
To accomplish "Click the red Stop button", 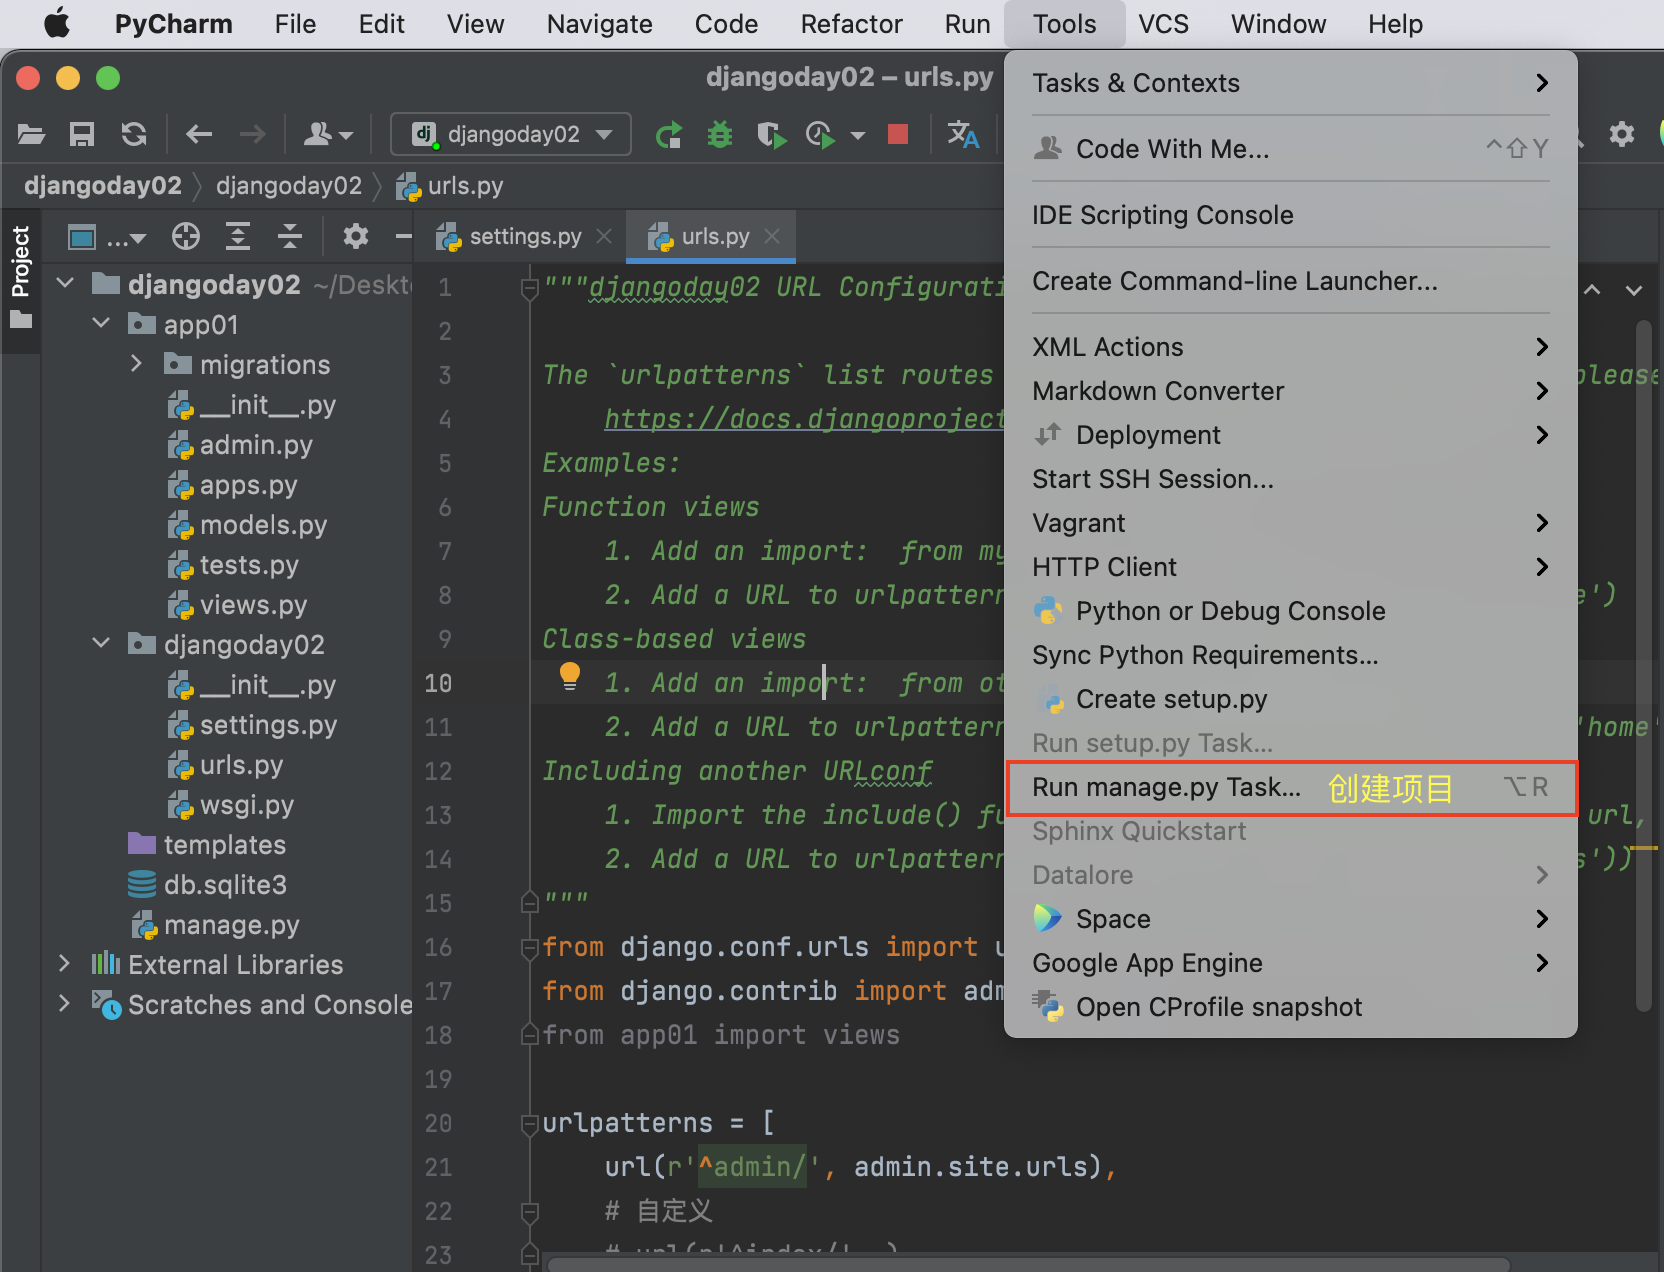I will point(898,134).
